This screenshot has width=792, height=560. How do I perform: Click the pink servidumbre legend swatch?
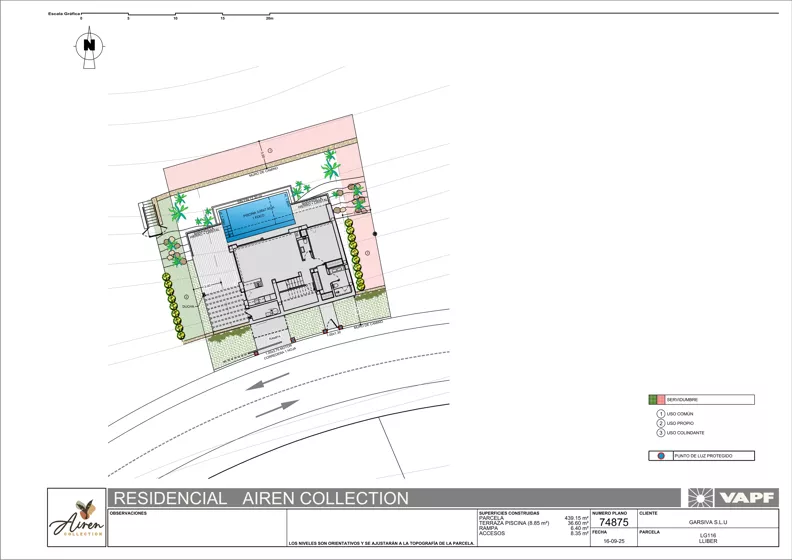pos(661,400)
